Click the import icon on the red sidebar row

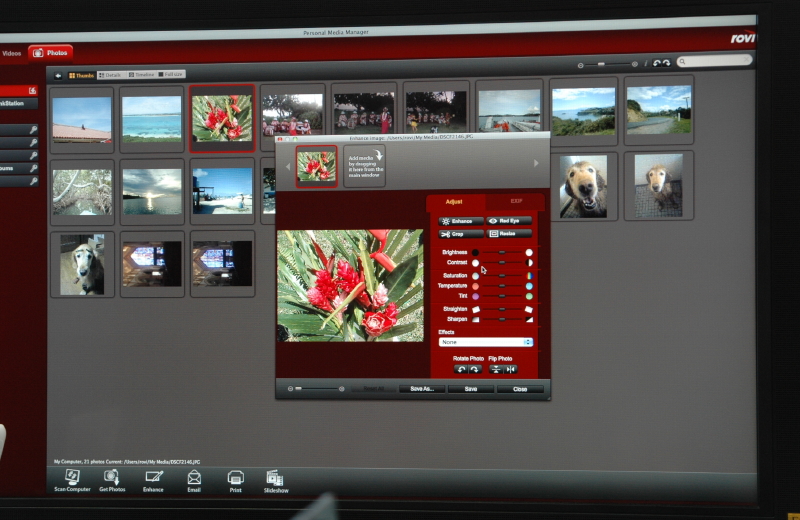tap(33, 90)
